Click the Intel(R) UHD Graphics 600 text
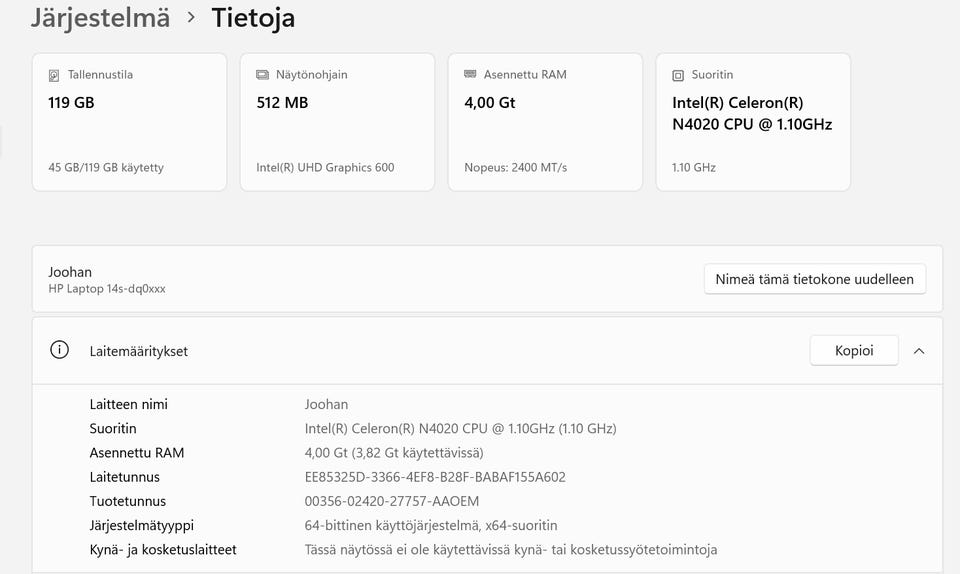The height and width of the screenshot is (574, 960). pyautogui.click(x=325, y=167)
